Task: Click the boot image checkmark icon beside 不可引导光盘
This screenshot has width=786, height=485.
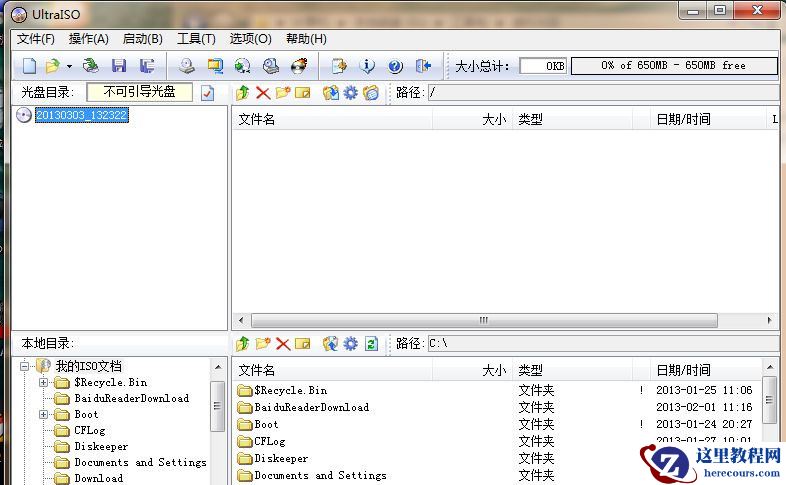Action: [208, 93]
